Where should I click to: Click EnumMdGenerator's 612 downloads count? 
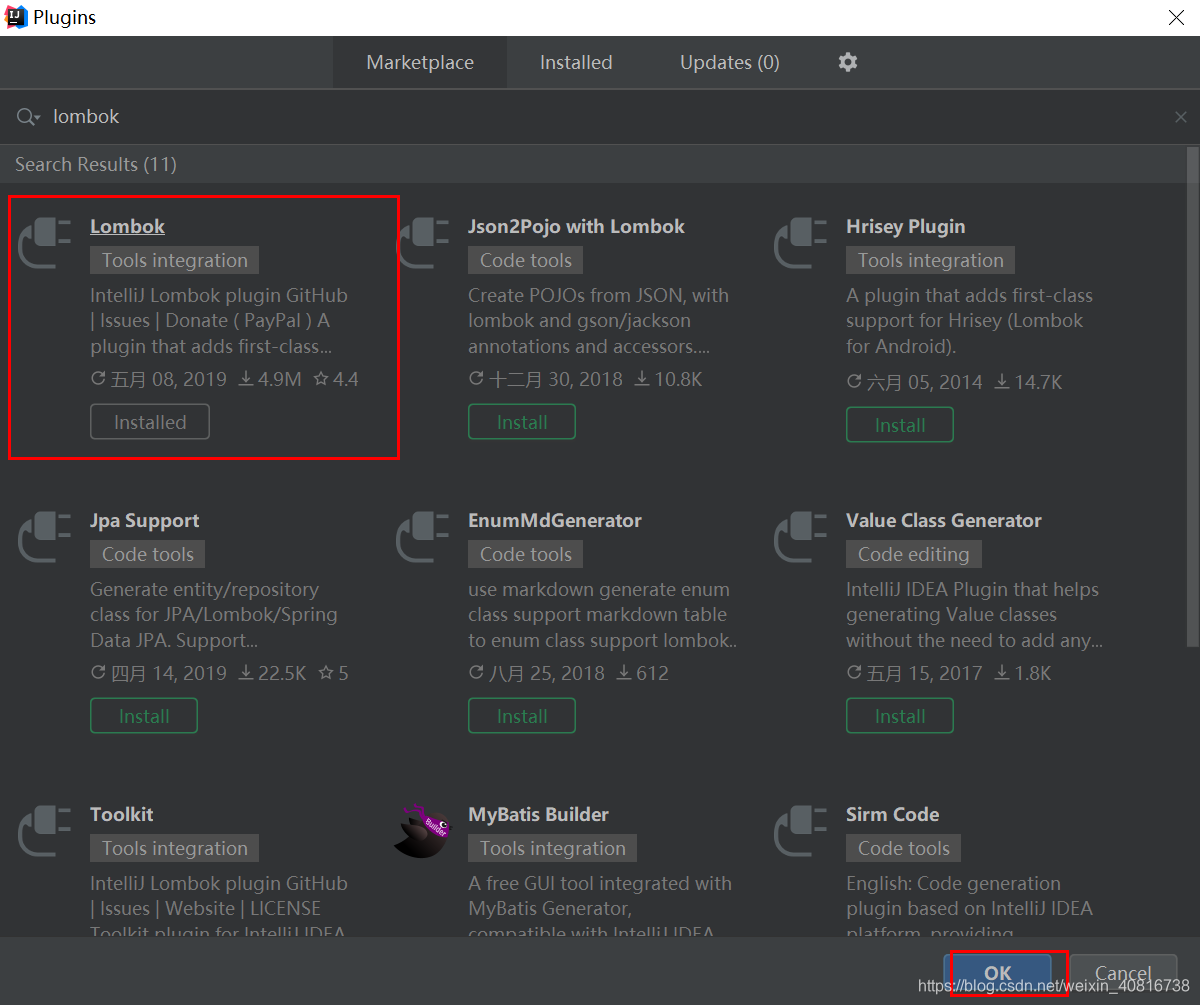642,673
